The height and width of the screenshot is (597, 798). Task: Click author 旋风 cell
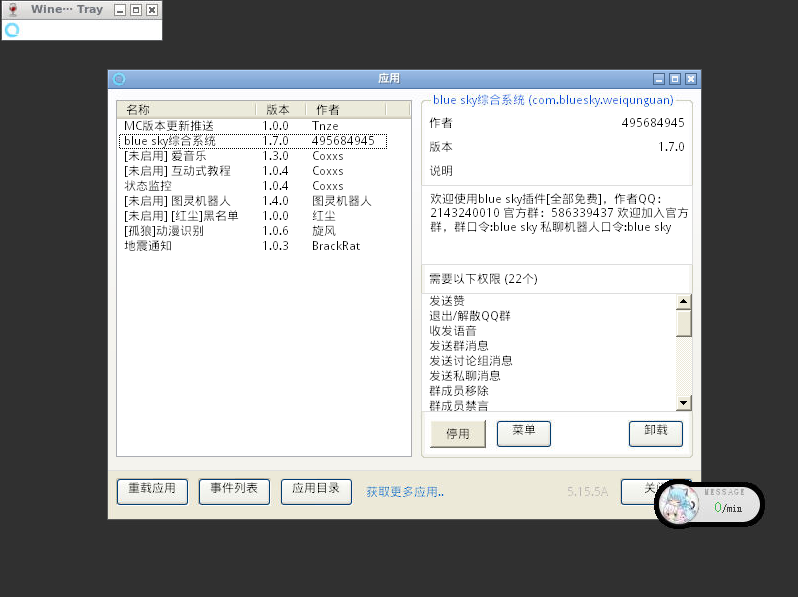click(x=324, y=231)
